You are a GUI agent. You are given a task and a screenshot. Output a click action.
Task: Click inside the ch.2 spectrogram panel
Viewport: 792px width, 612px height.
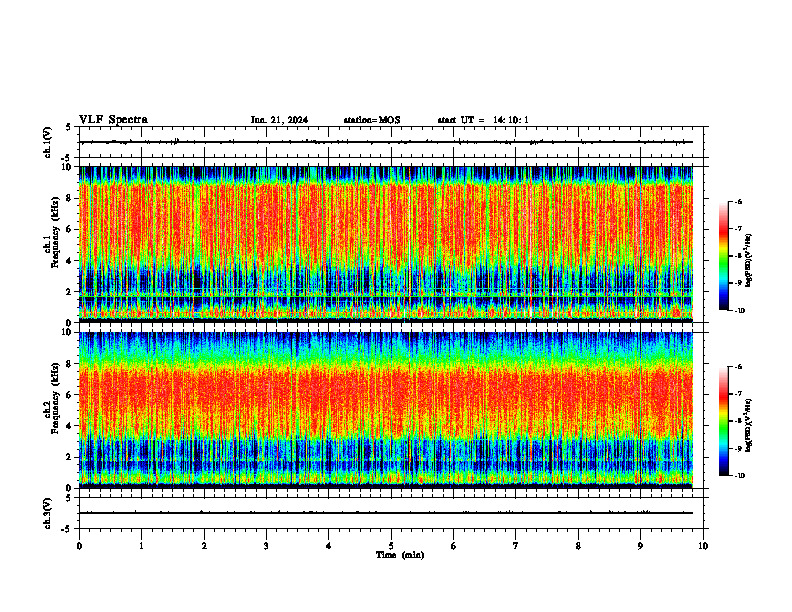pos(386,410)
